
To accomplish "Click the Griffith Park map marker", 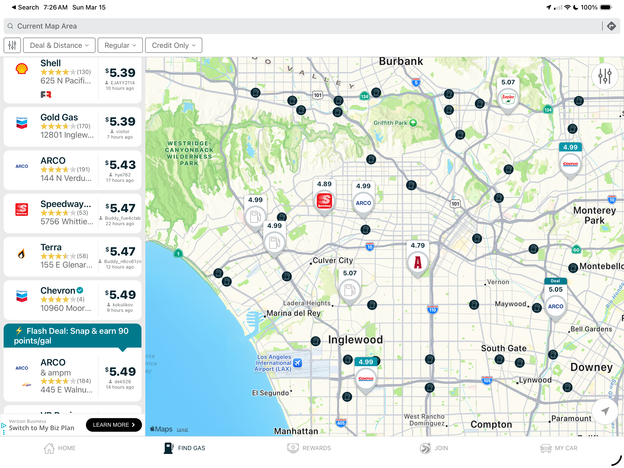I will [x=413, y=123].
